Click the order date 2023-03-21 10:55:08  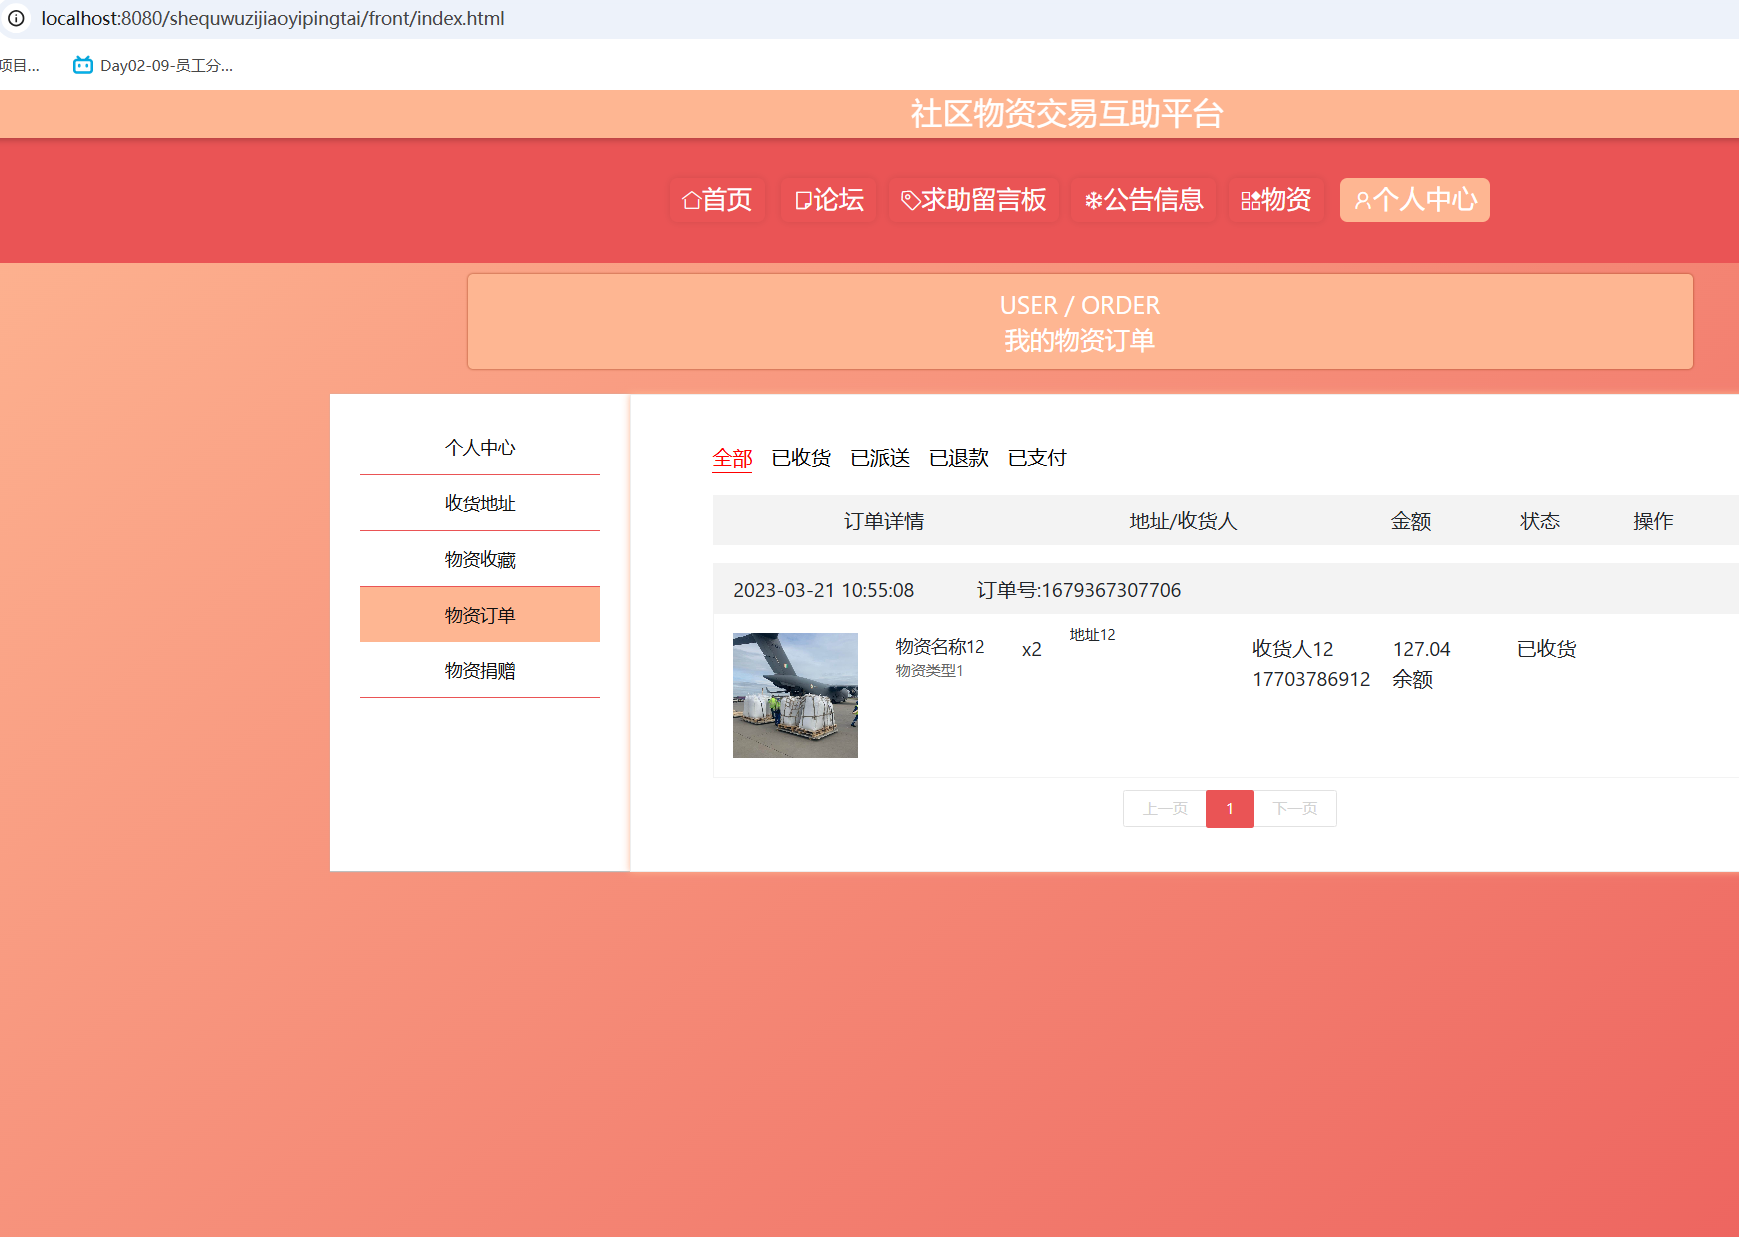(824, 590)
